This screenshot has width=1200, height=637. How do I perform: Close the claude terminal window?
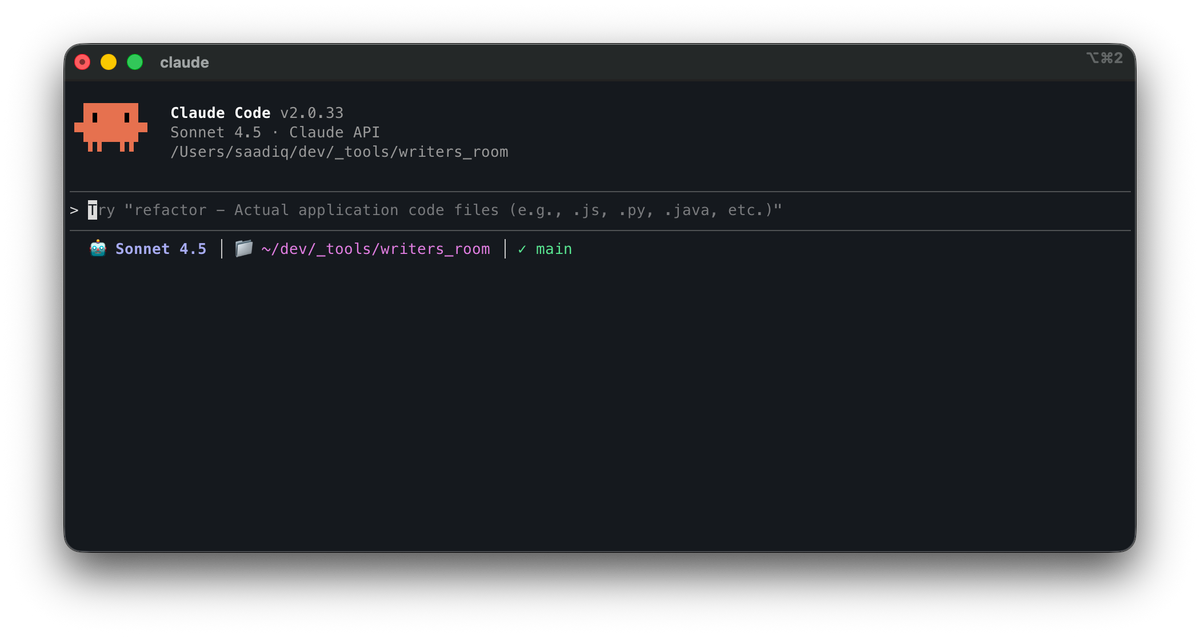[x=83, y=62]
